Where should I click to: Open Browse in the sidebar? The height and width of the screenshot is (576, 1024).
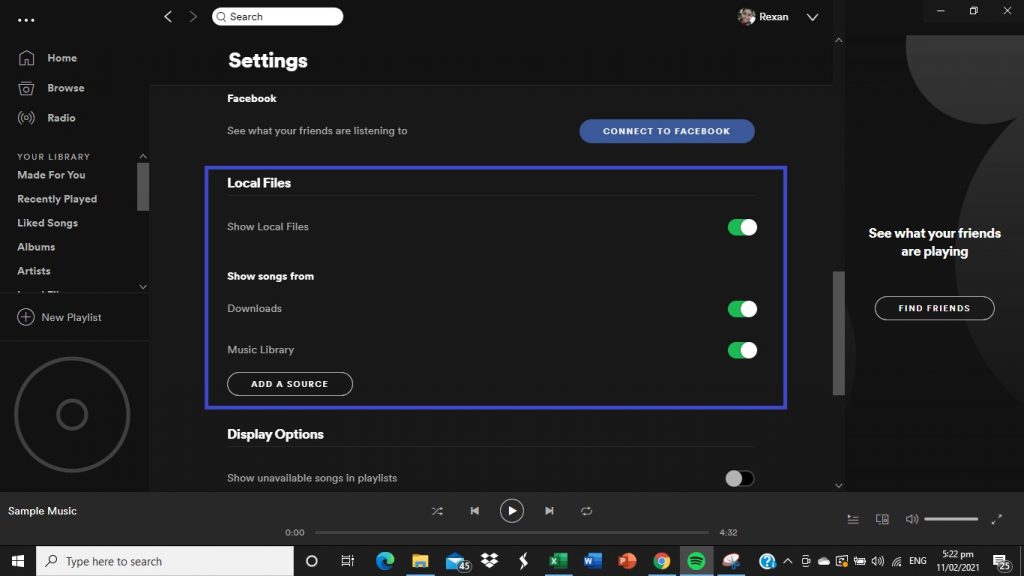(65, 88)
